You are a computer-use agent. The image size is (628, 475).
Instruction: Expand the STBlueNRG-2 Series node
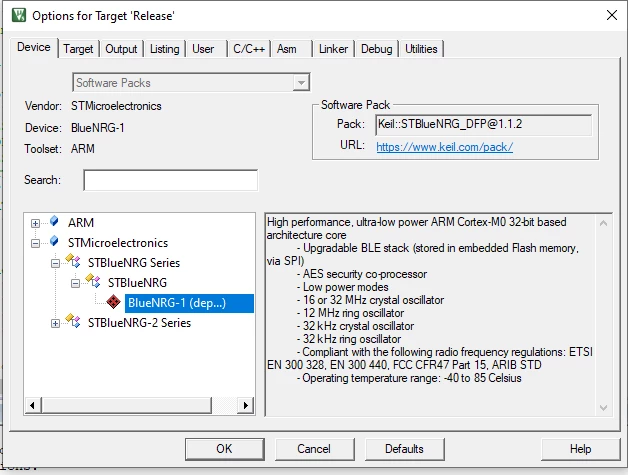(x=55, y=323)
